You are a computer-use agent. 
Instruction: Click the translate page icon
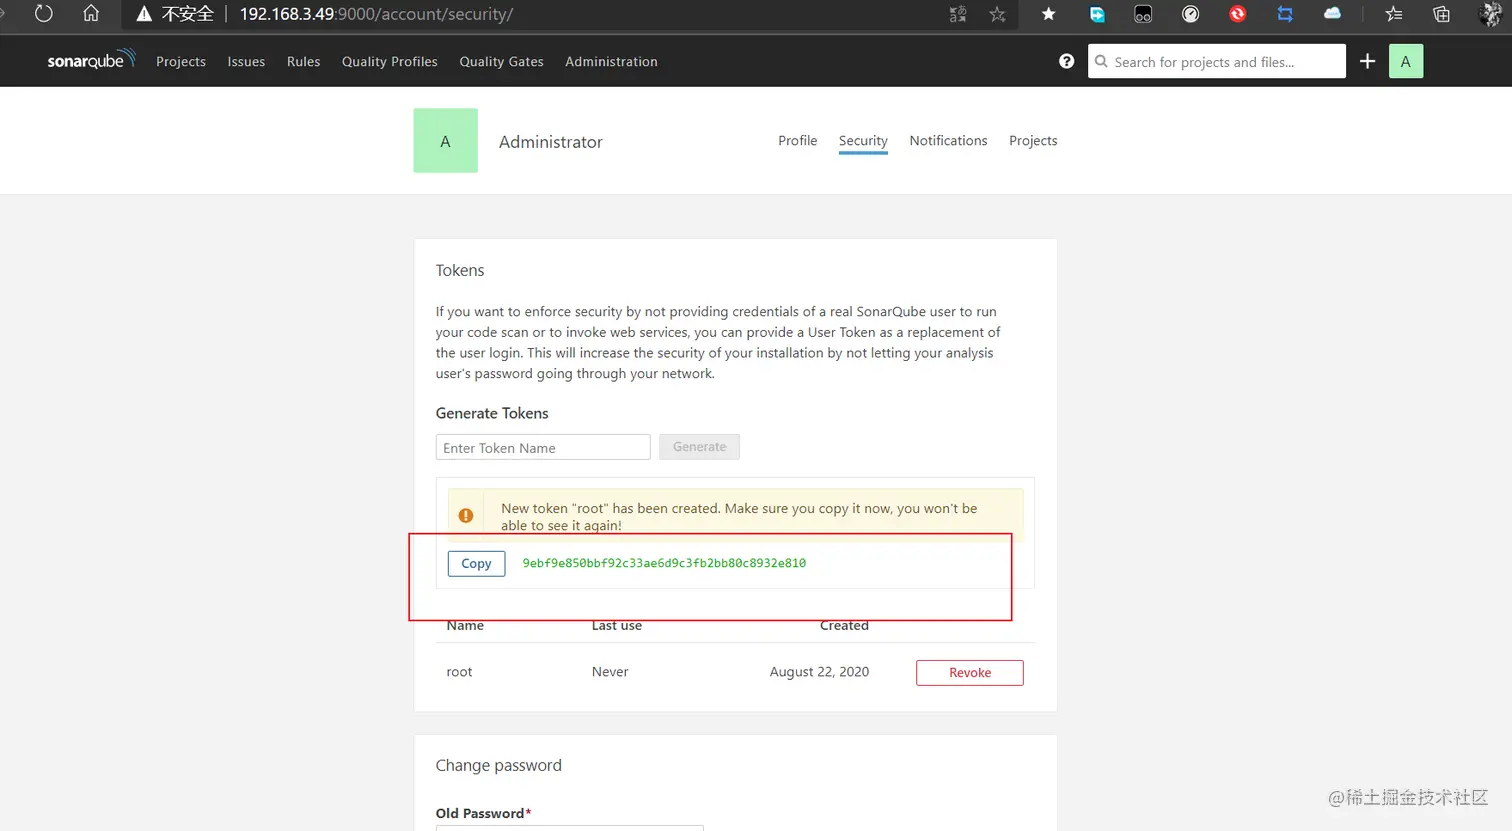[958, 14]
